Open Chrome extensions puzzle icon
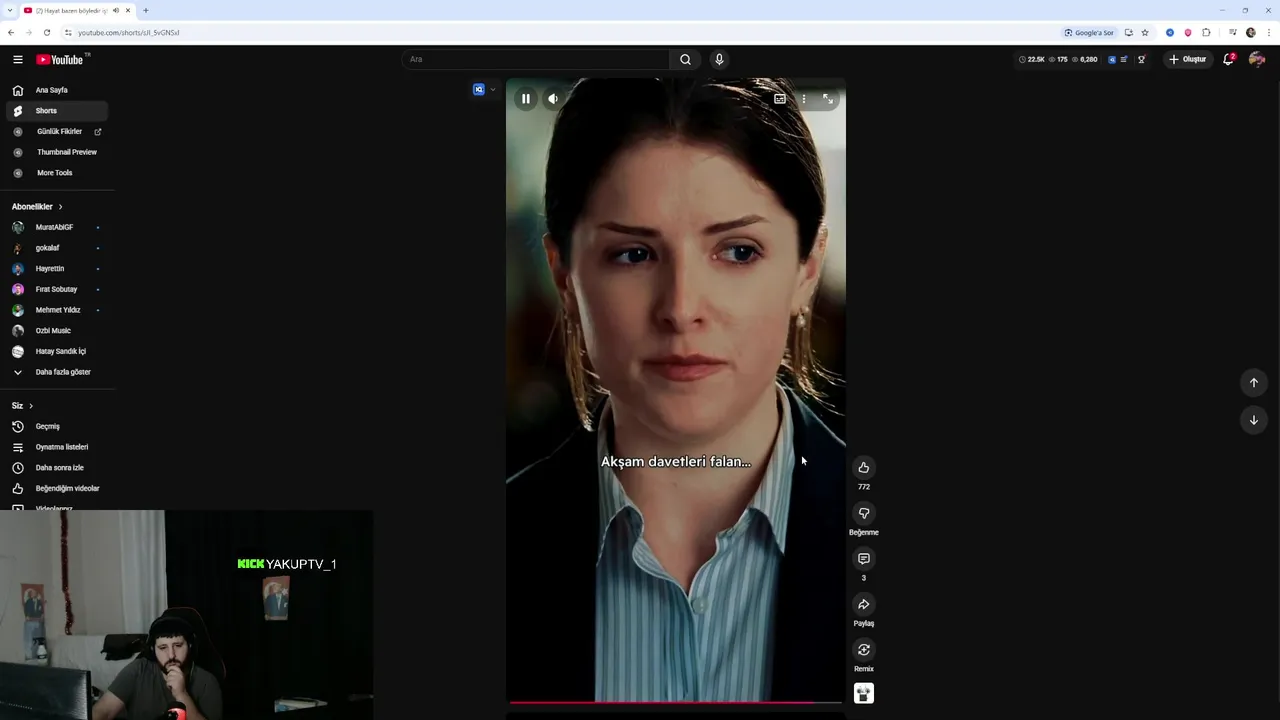 click(1206, 32)
